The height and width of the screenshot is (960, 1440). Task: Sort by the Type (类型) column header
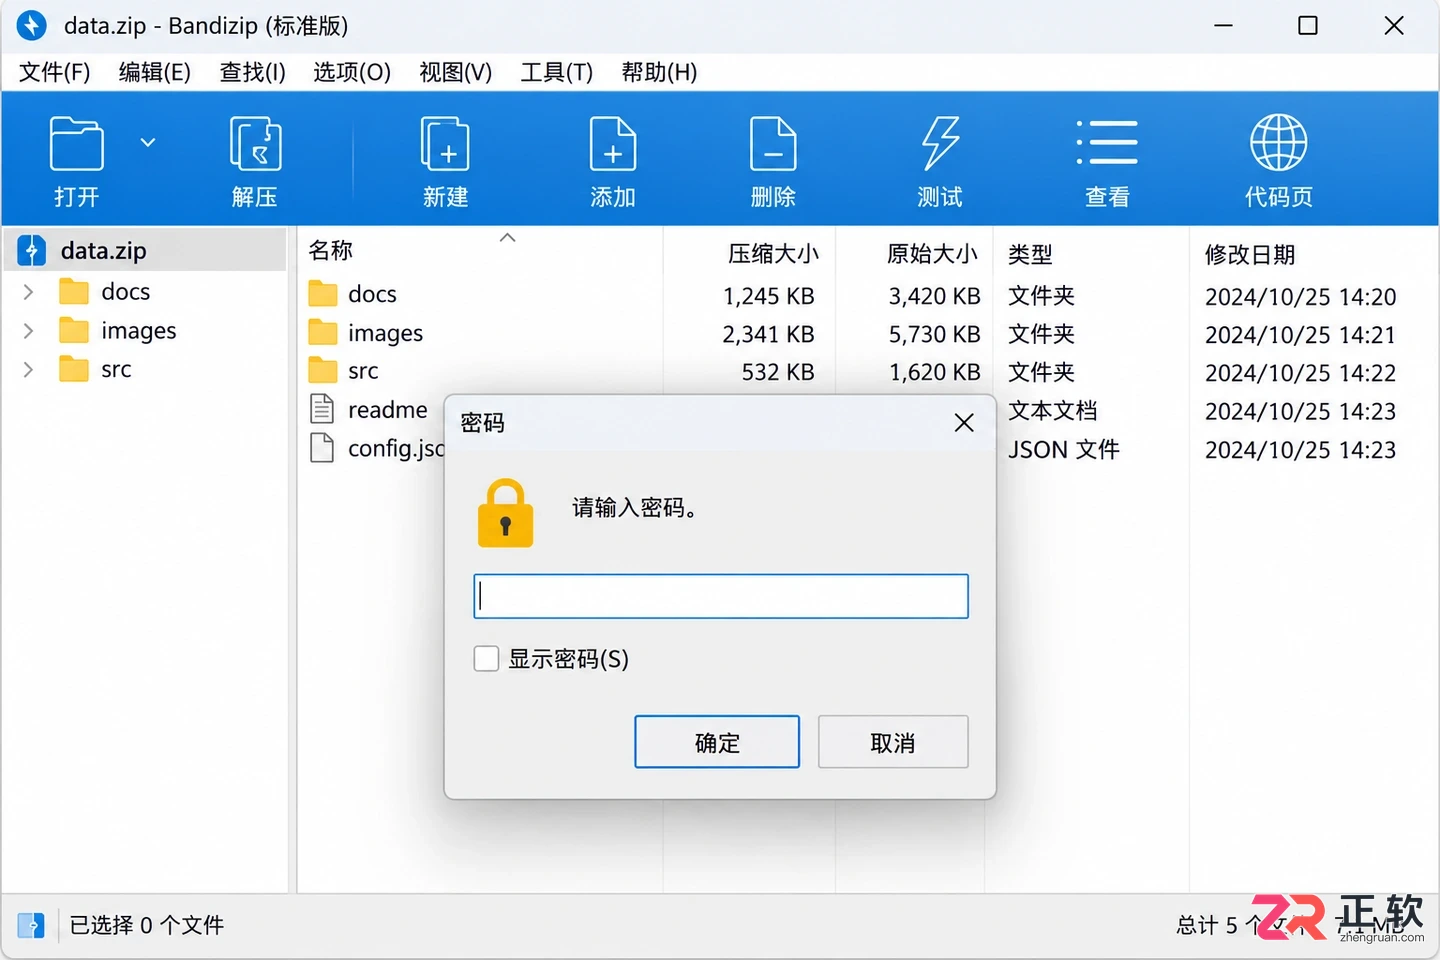[1030, 254]
